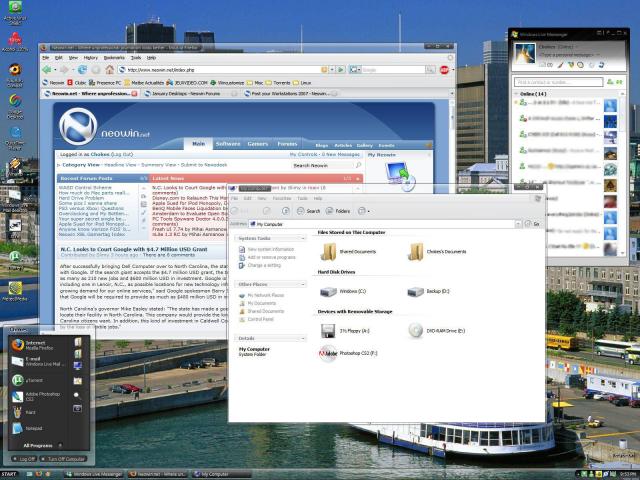This screenshot has height=480, width=640.
Task: Select the DVD-RAM Drive (E:)
Action: [x=436, y=331]
